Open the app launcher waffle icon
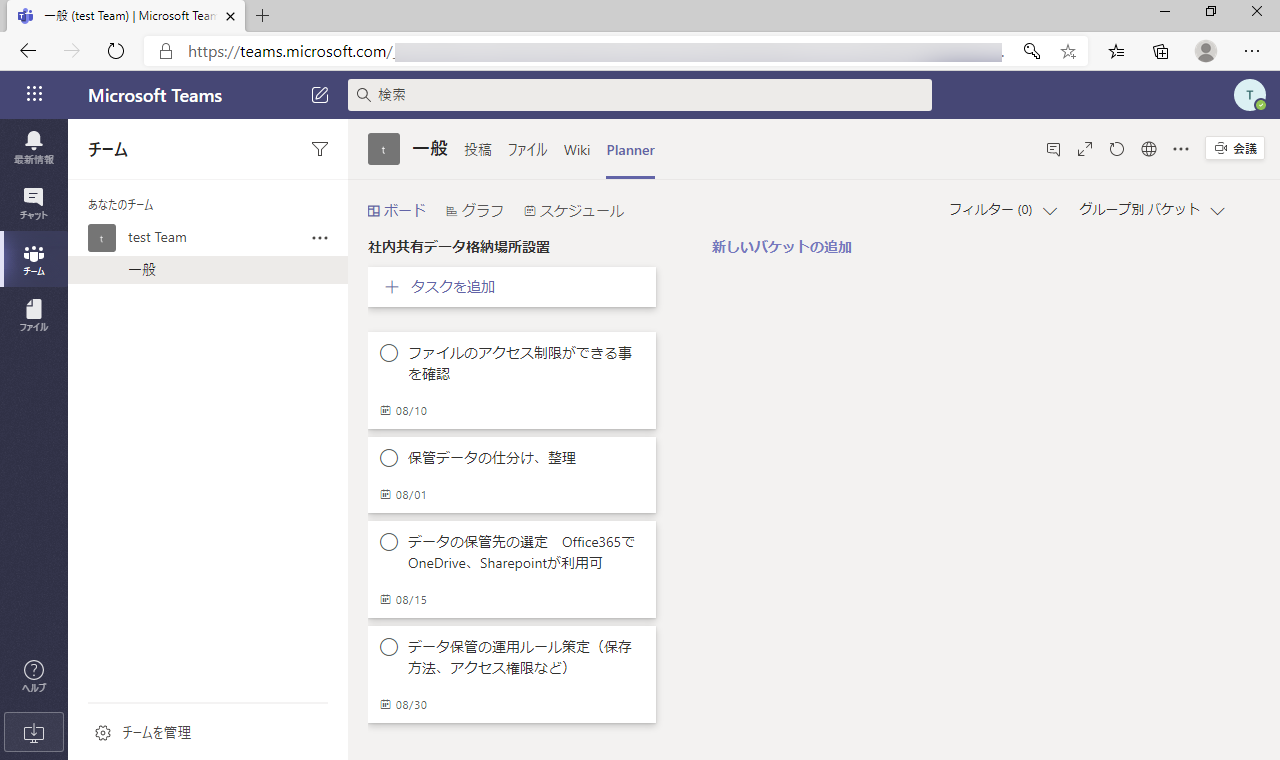 34,94
